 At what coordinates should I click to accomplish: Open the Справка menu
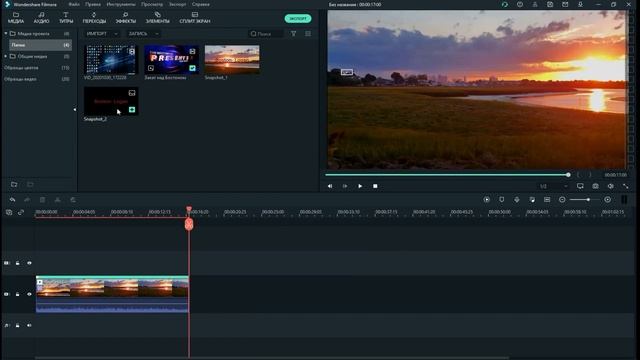[x=200, y=4]
